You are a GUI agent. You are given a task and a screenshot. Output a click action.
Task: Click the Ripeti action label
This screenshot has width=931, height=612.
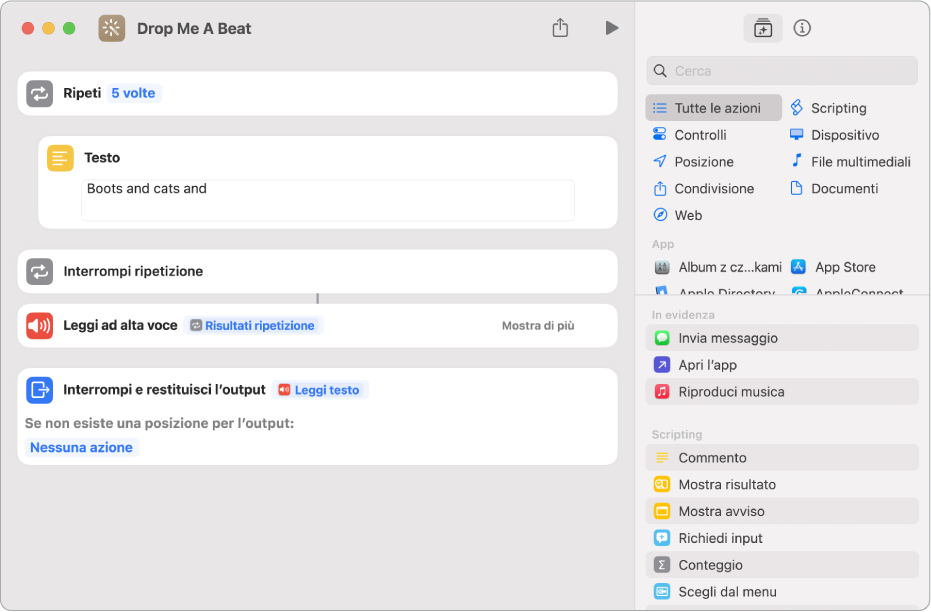tap(83, 93)
